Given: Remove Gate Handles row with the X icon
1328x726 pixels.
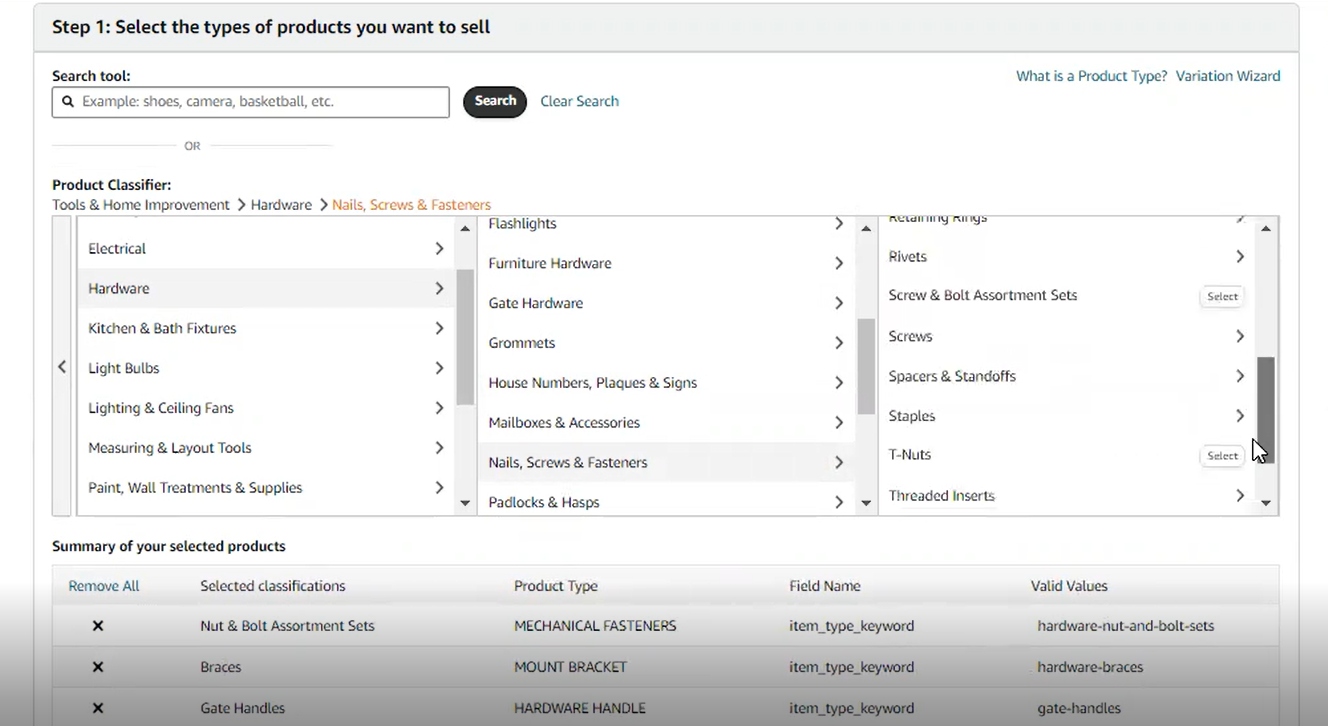Looking at the screenshot, I should coord(97,707).
